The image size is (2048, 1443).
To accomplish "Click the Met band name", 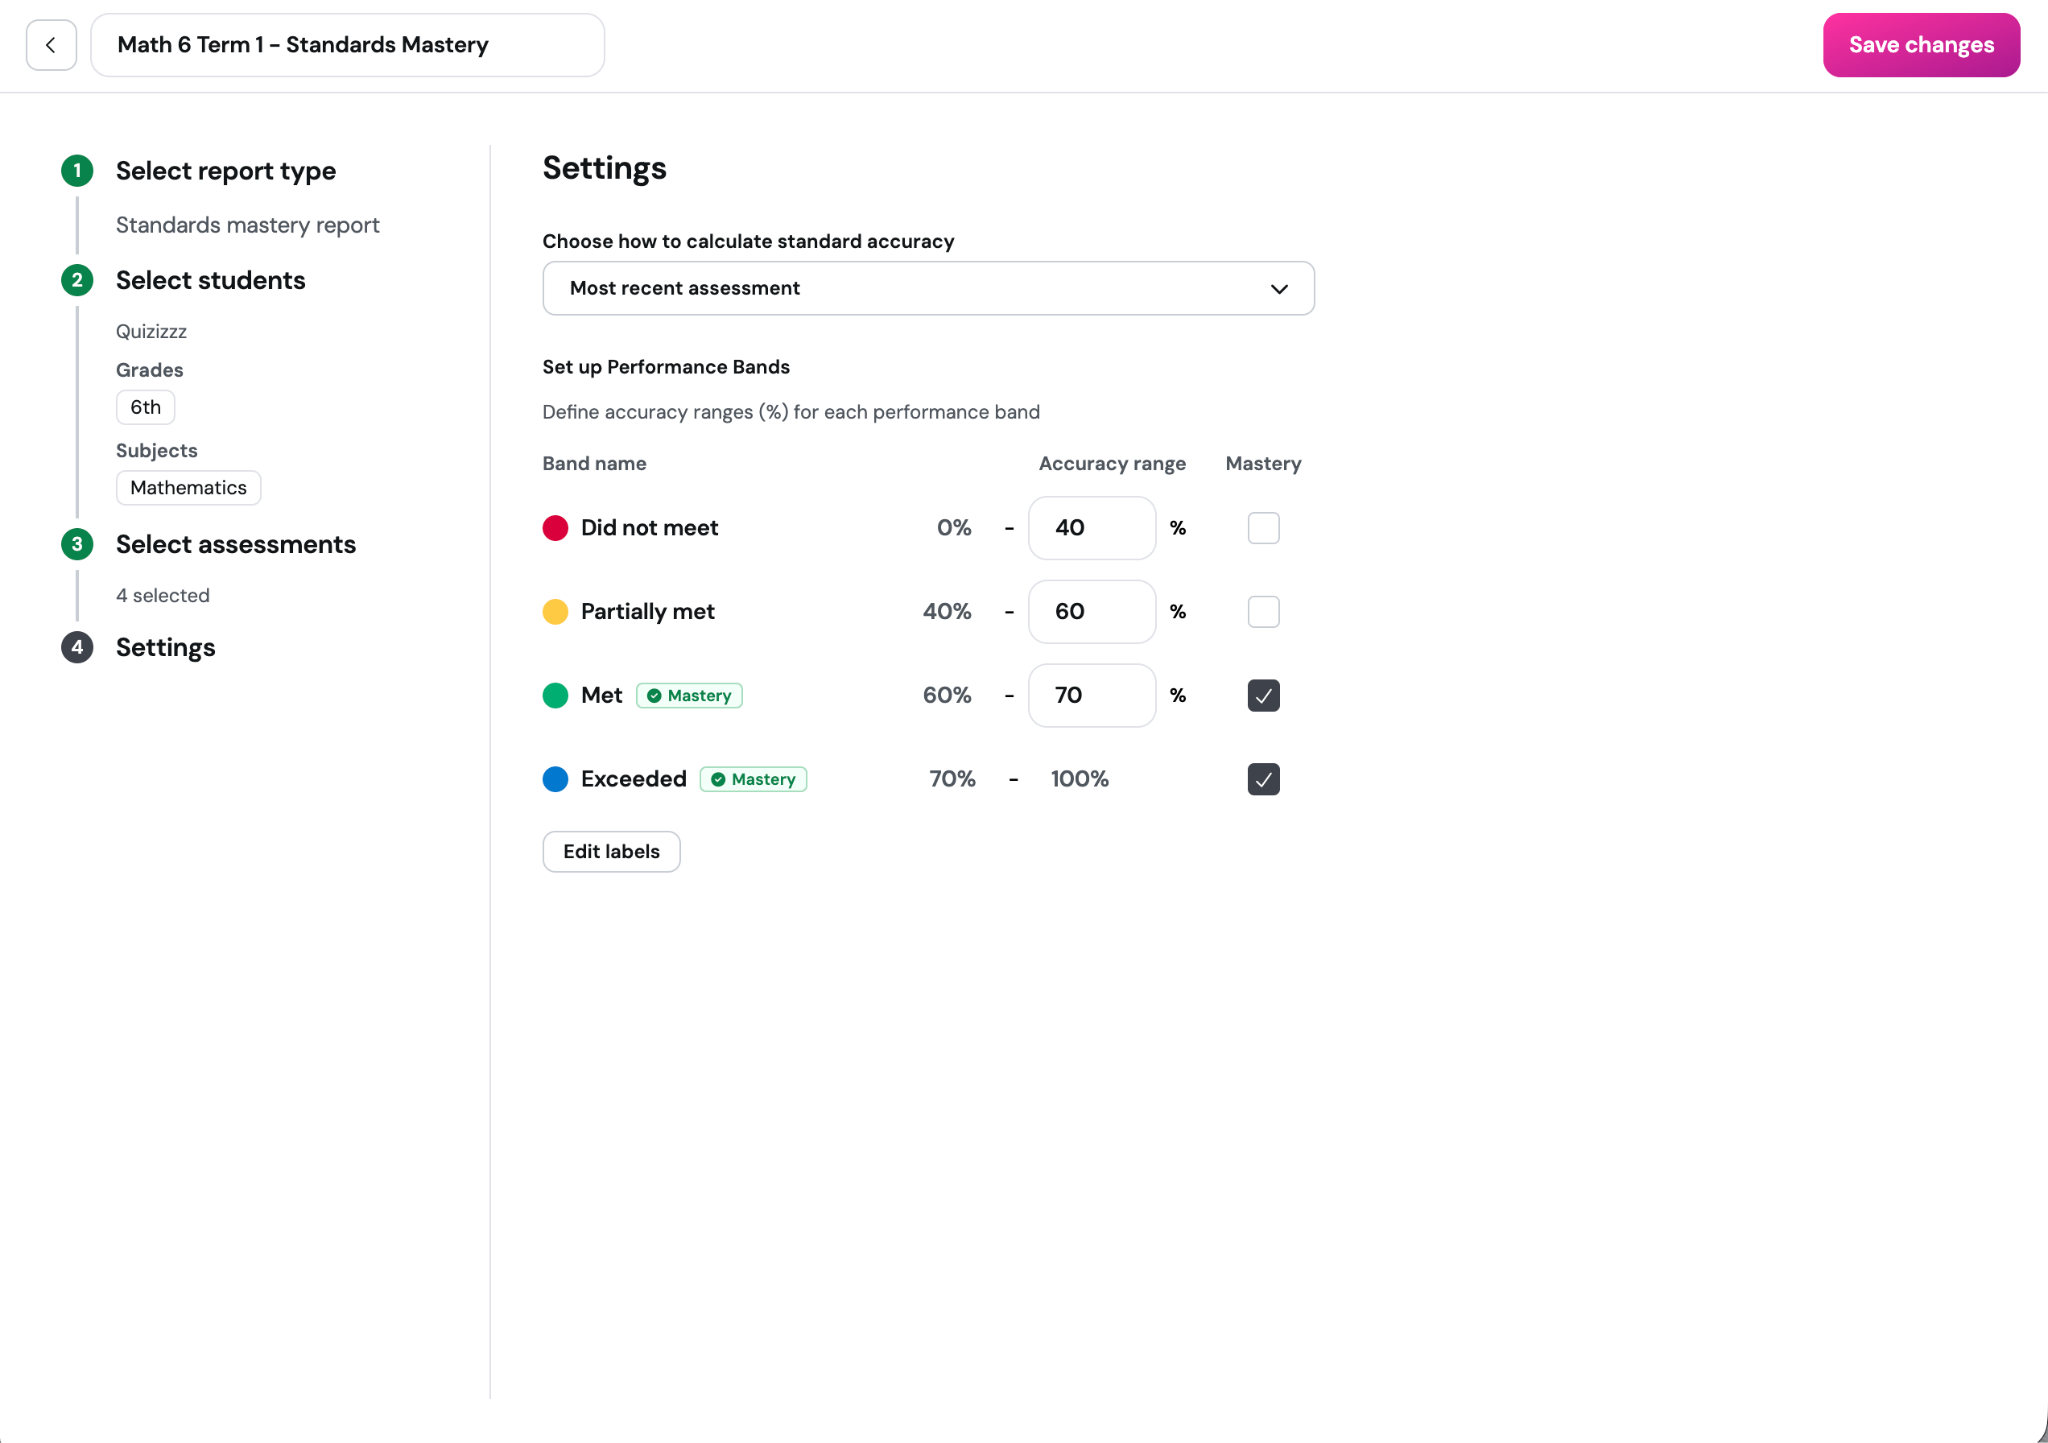I will 602,695.
